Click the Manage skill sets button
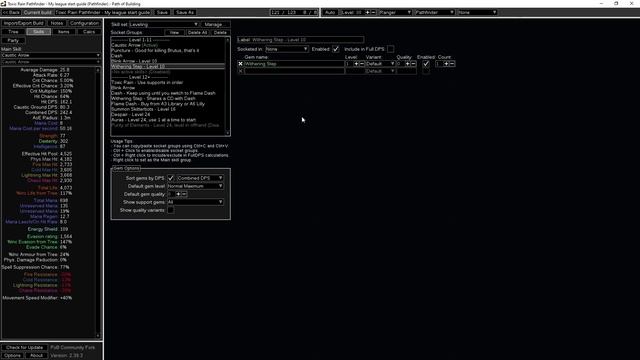The width and height of the screenshot is (640, 360). (x=213, y=24)
